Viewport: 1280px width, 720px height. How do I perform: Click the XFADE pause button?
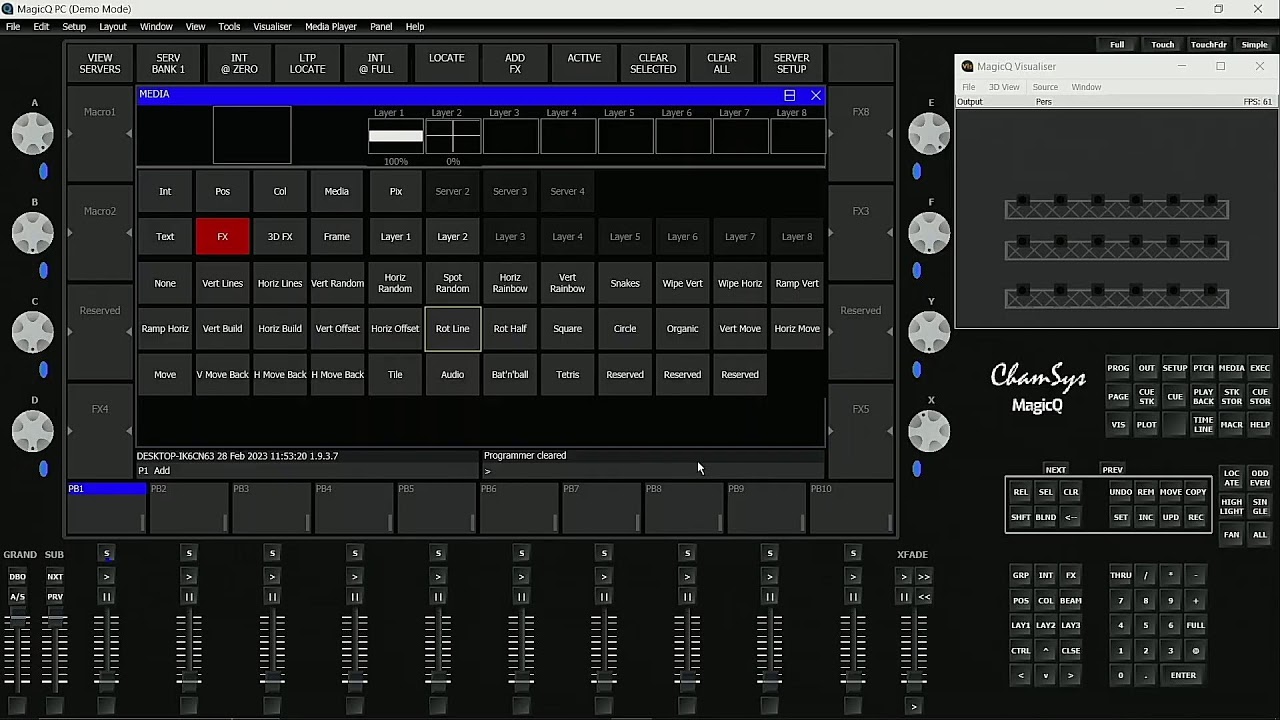pyautogui.click(x=904, y=597)
